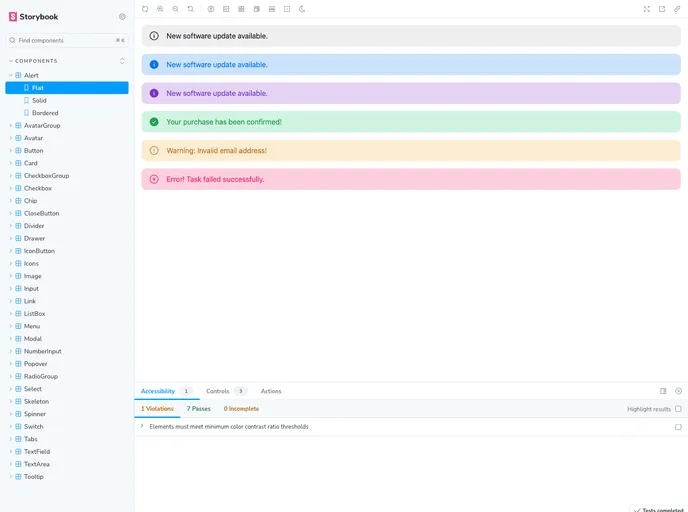Show the 7 Passes sub-tab
Screen dimensions: 688x512
(x=199, y=409)
